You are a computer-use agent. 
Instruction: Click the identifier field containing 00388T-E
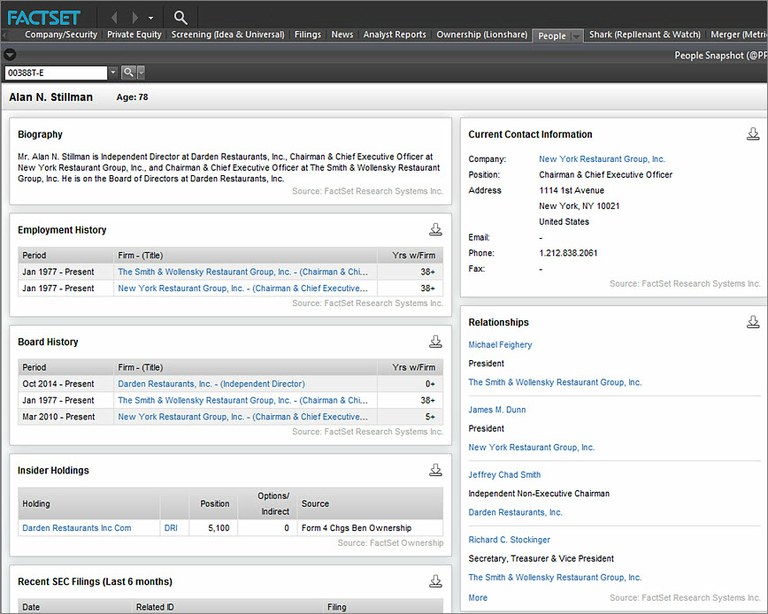coord(56,72)
